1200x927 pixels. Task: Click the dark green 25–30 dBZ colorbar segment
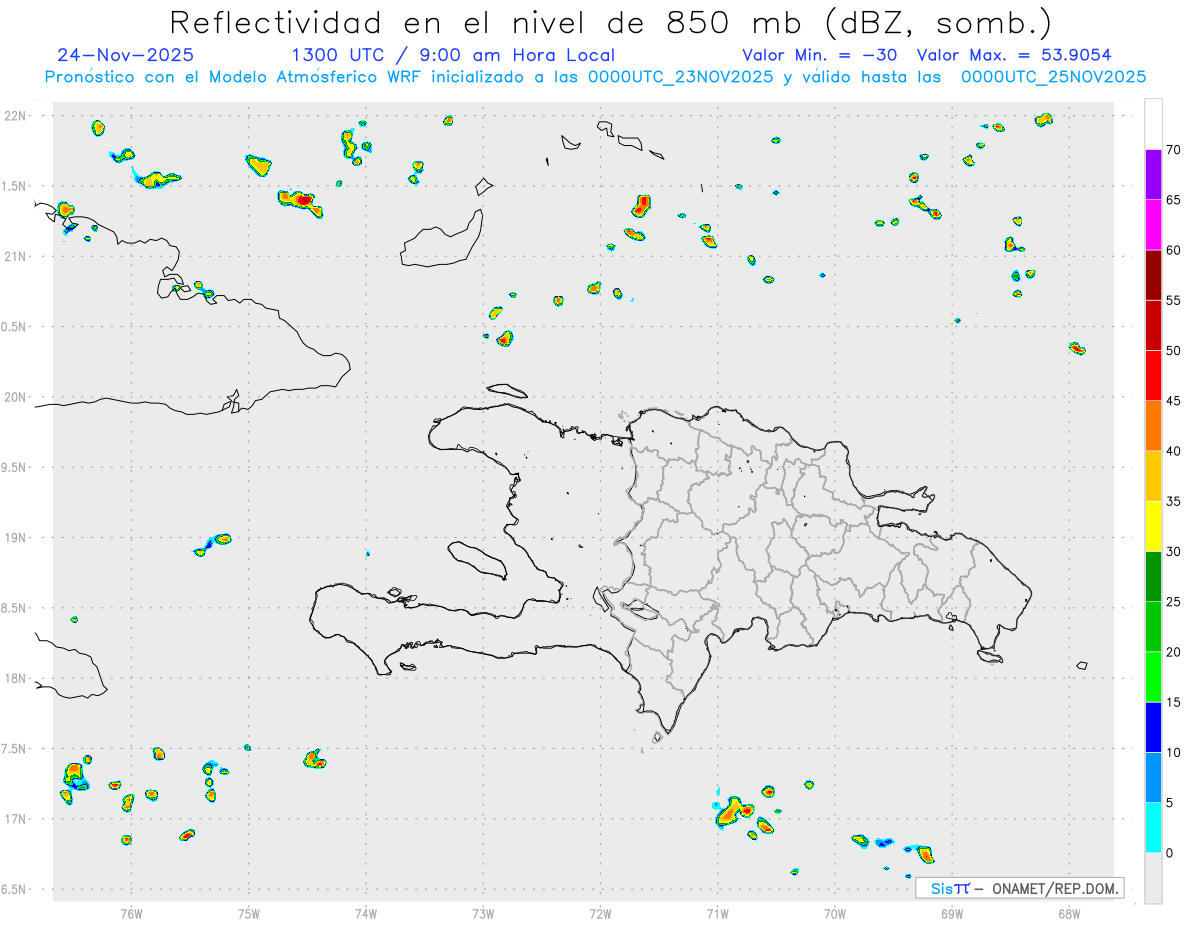click(1153, 577)
